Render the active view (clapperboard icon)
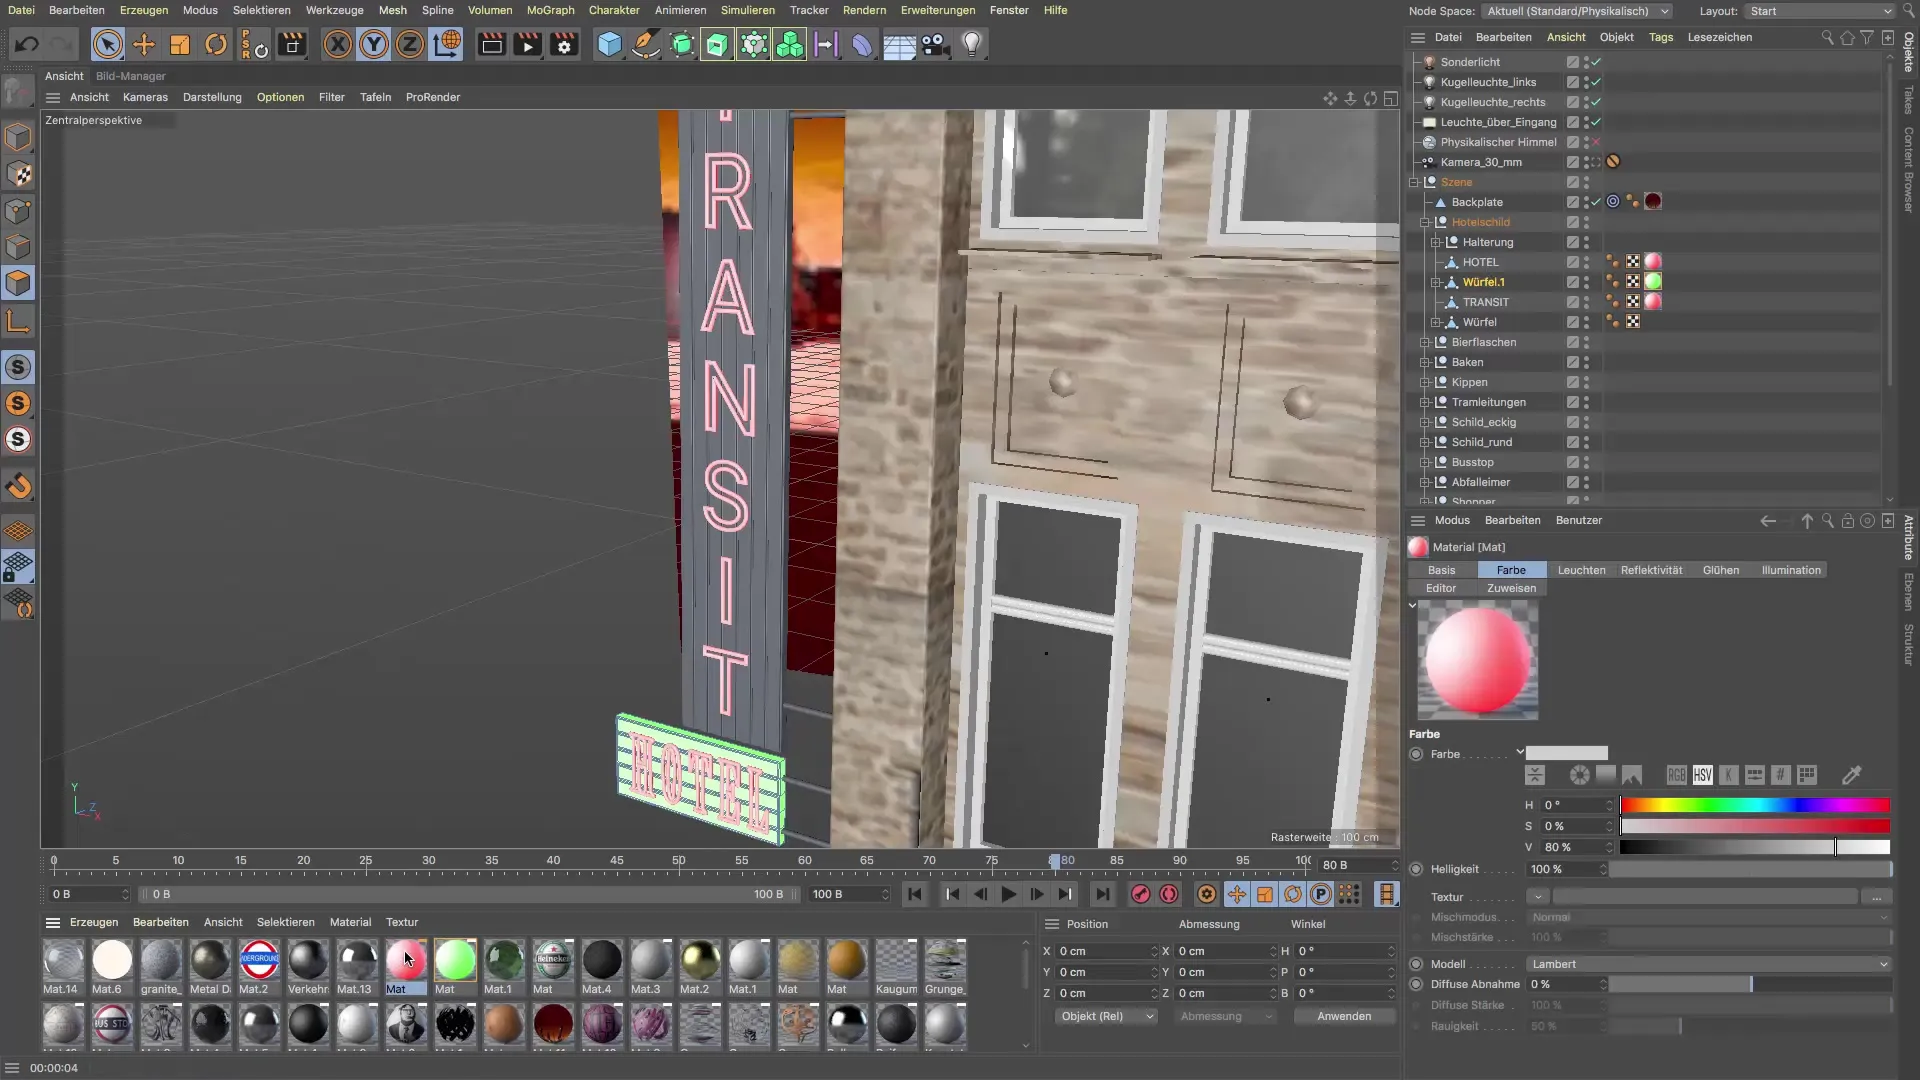 491,45
